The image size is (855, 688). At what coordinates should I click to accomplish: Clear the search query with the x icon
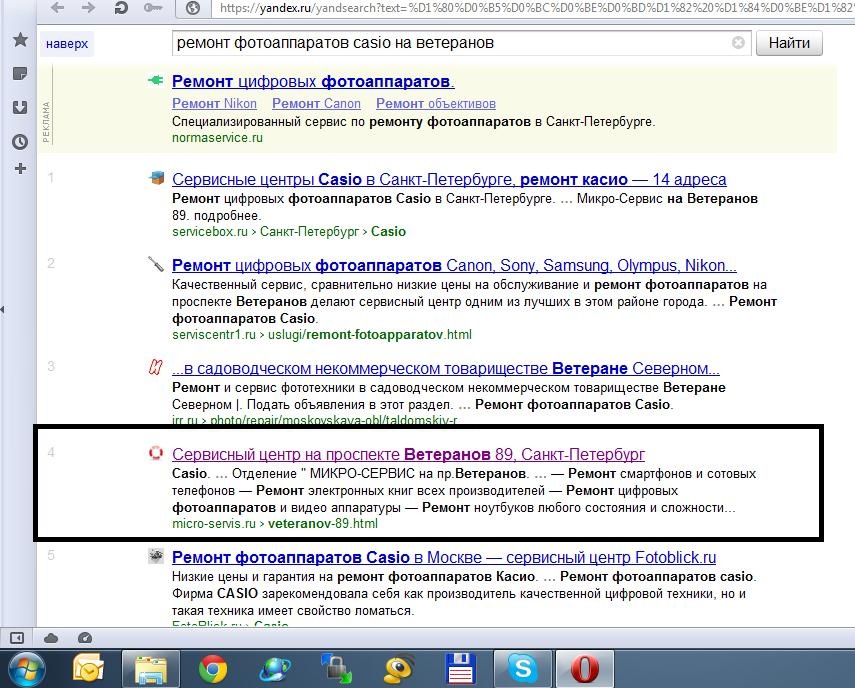coord(738,43)
